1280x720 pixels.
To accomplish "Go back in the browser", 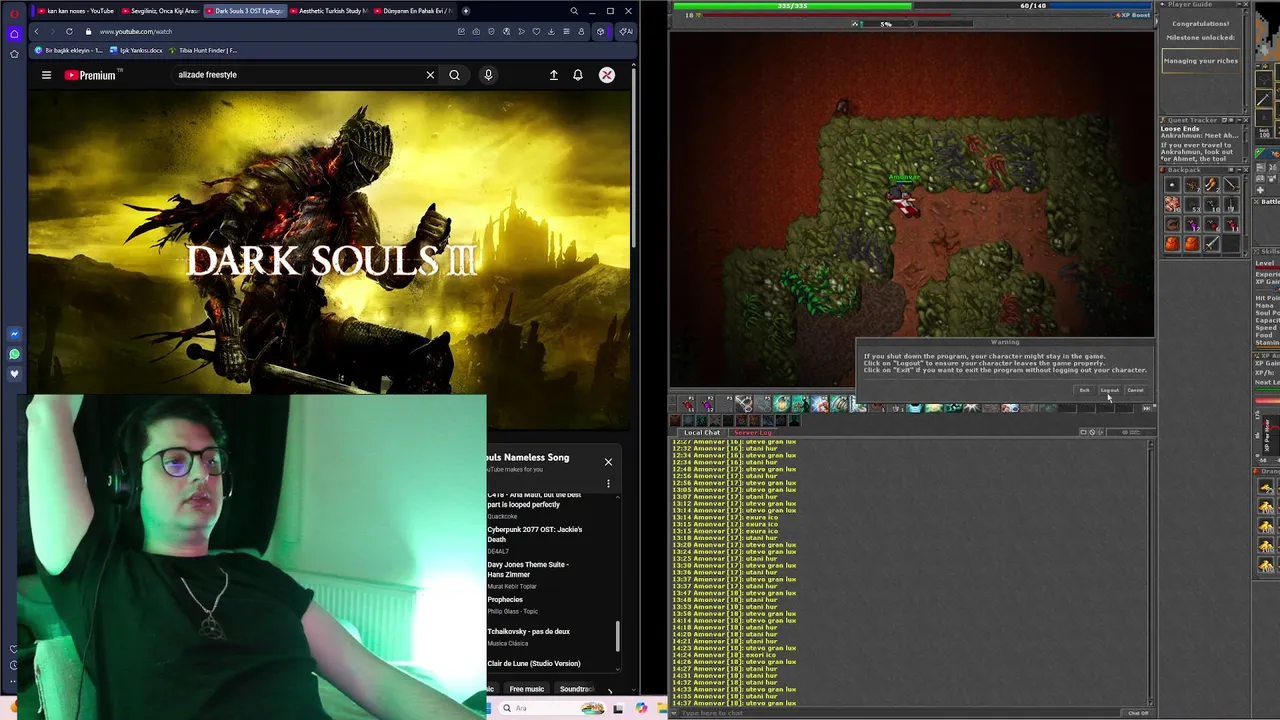I will click(37, 31).
